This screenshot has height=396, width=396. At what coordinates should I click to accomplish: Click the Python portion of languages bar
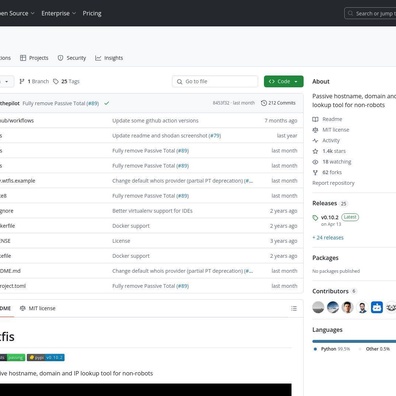click(354, 341)
